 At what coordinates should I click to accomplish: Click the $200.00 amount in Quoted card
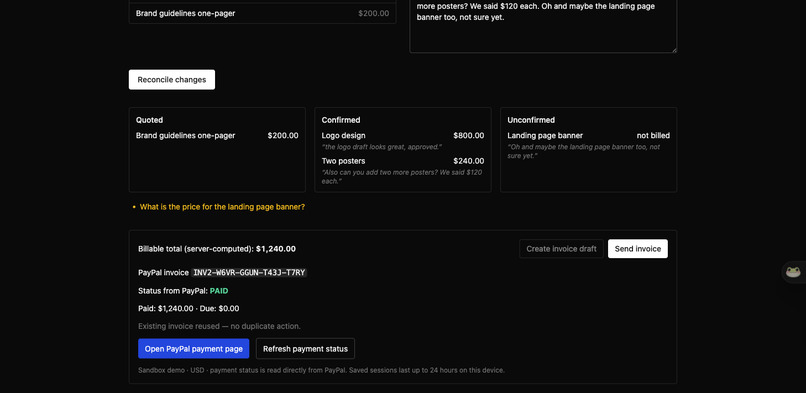[x=283, y=136]
